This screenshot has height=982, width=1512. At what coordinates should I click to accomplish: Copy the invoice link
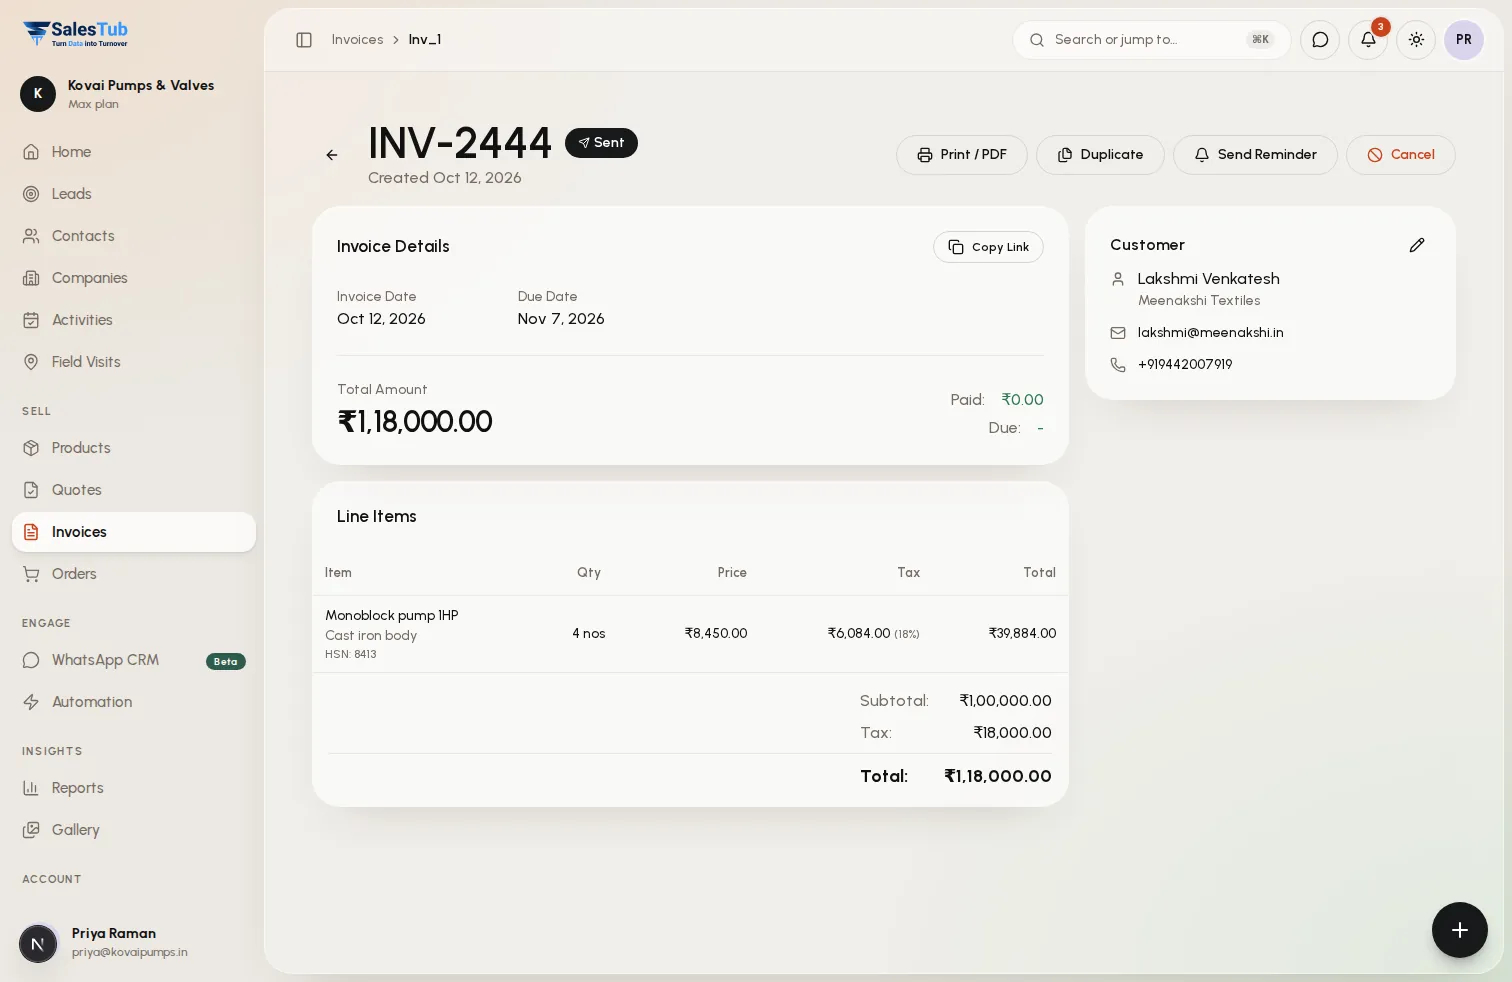click(988, 247)
